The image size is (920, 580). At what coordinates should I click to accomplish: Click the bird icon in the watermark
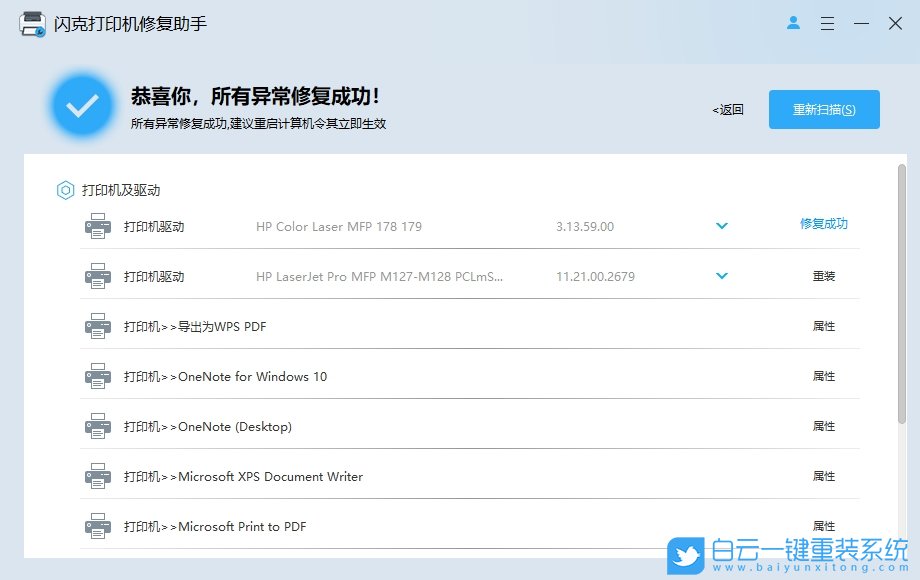click(682, 553)
